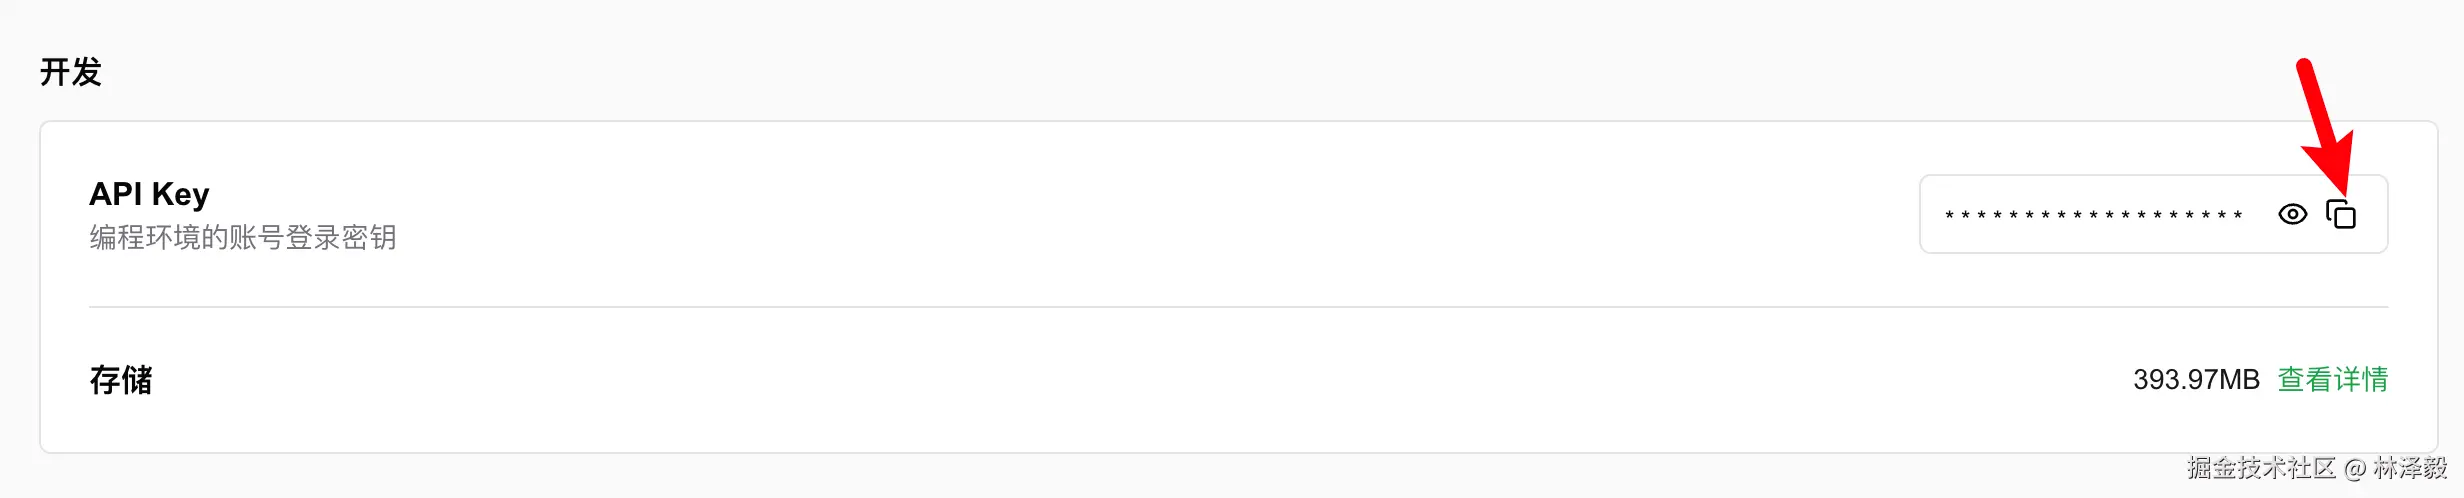This screenshot has width=2464, height=498.
Task: Click the 林泽毅 author name in watermark
Action: [x=2410, y=467]
